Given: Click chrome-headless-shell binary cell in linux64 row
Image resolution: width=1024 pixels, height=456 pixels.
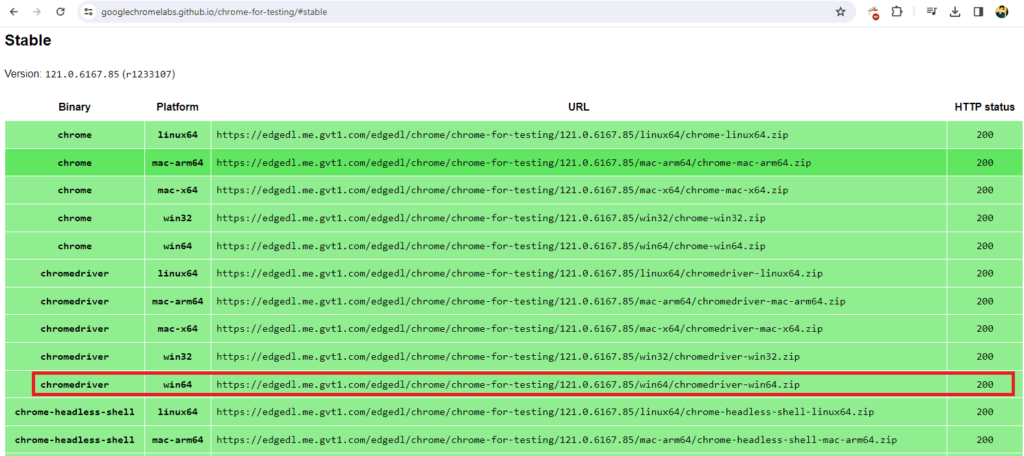Looking at the screenshot, I should click(74, 412).
